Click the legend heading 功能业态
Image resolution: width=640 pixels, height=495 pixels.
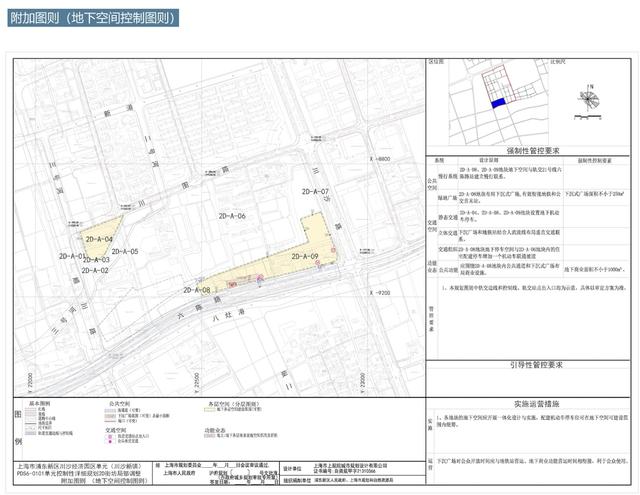click(x=215, y=430)
